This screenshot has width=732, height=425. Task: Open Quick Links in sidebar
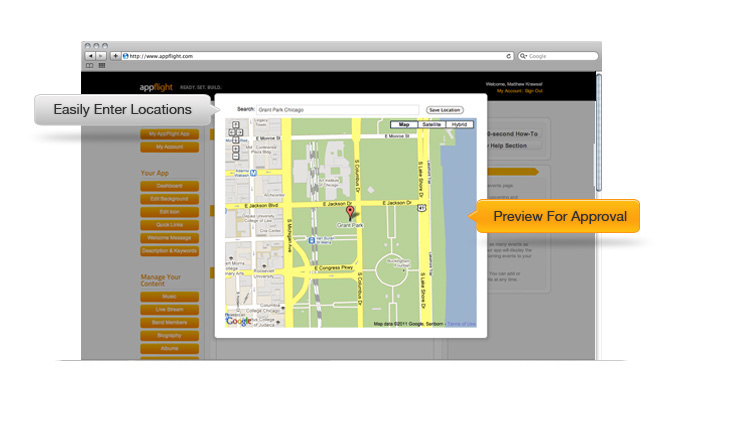point(169,225)
